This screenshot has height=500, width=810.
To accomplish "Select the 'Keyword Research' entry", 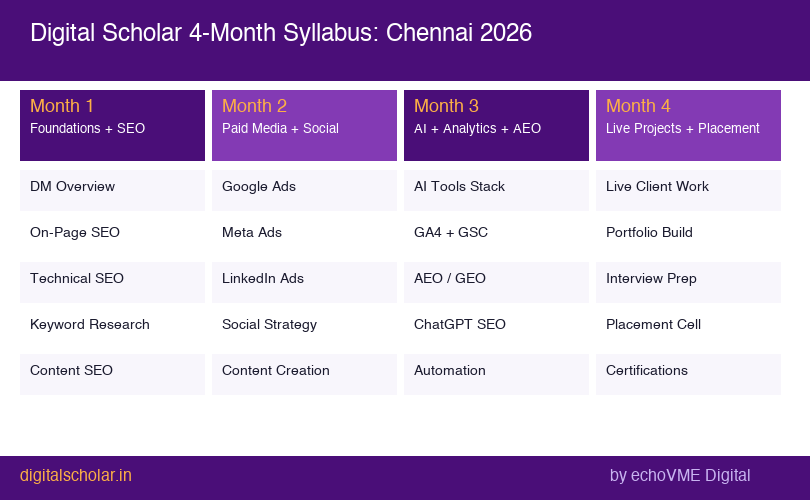I will (x=113, y=328).
